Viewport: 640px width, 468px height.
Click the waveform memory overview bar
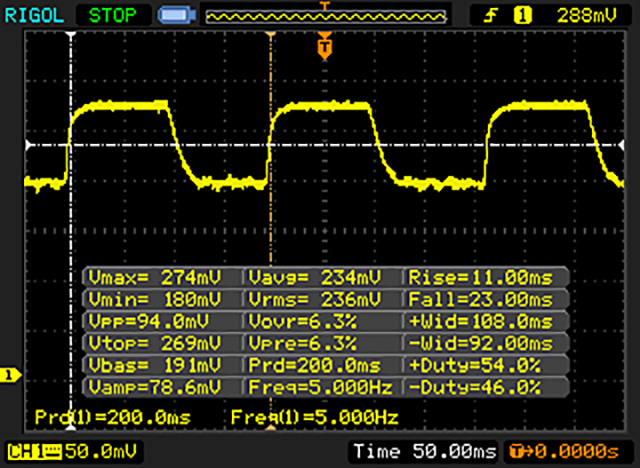tap(326, 17)
